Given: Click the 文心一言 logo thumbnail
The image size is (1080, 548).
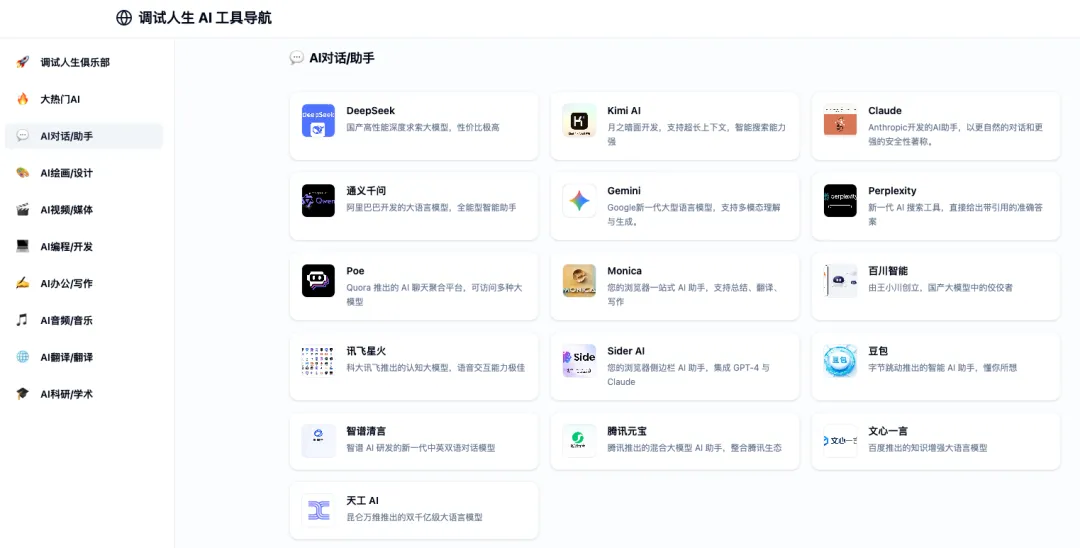Looking at the screenshot, I should (x=840, y=441).
